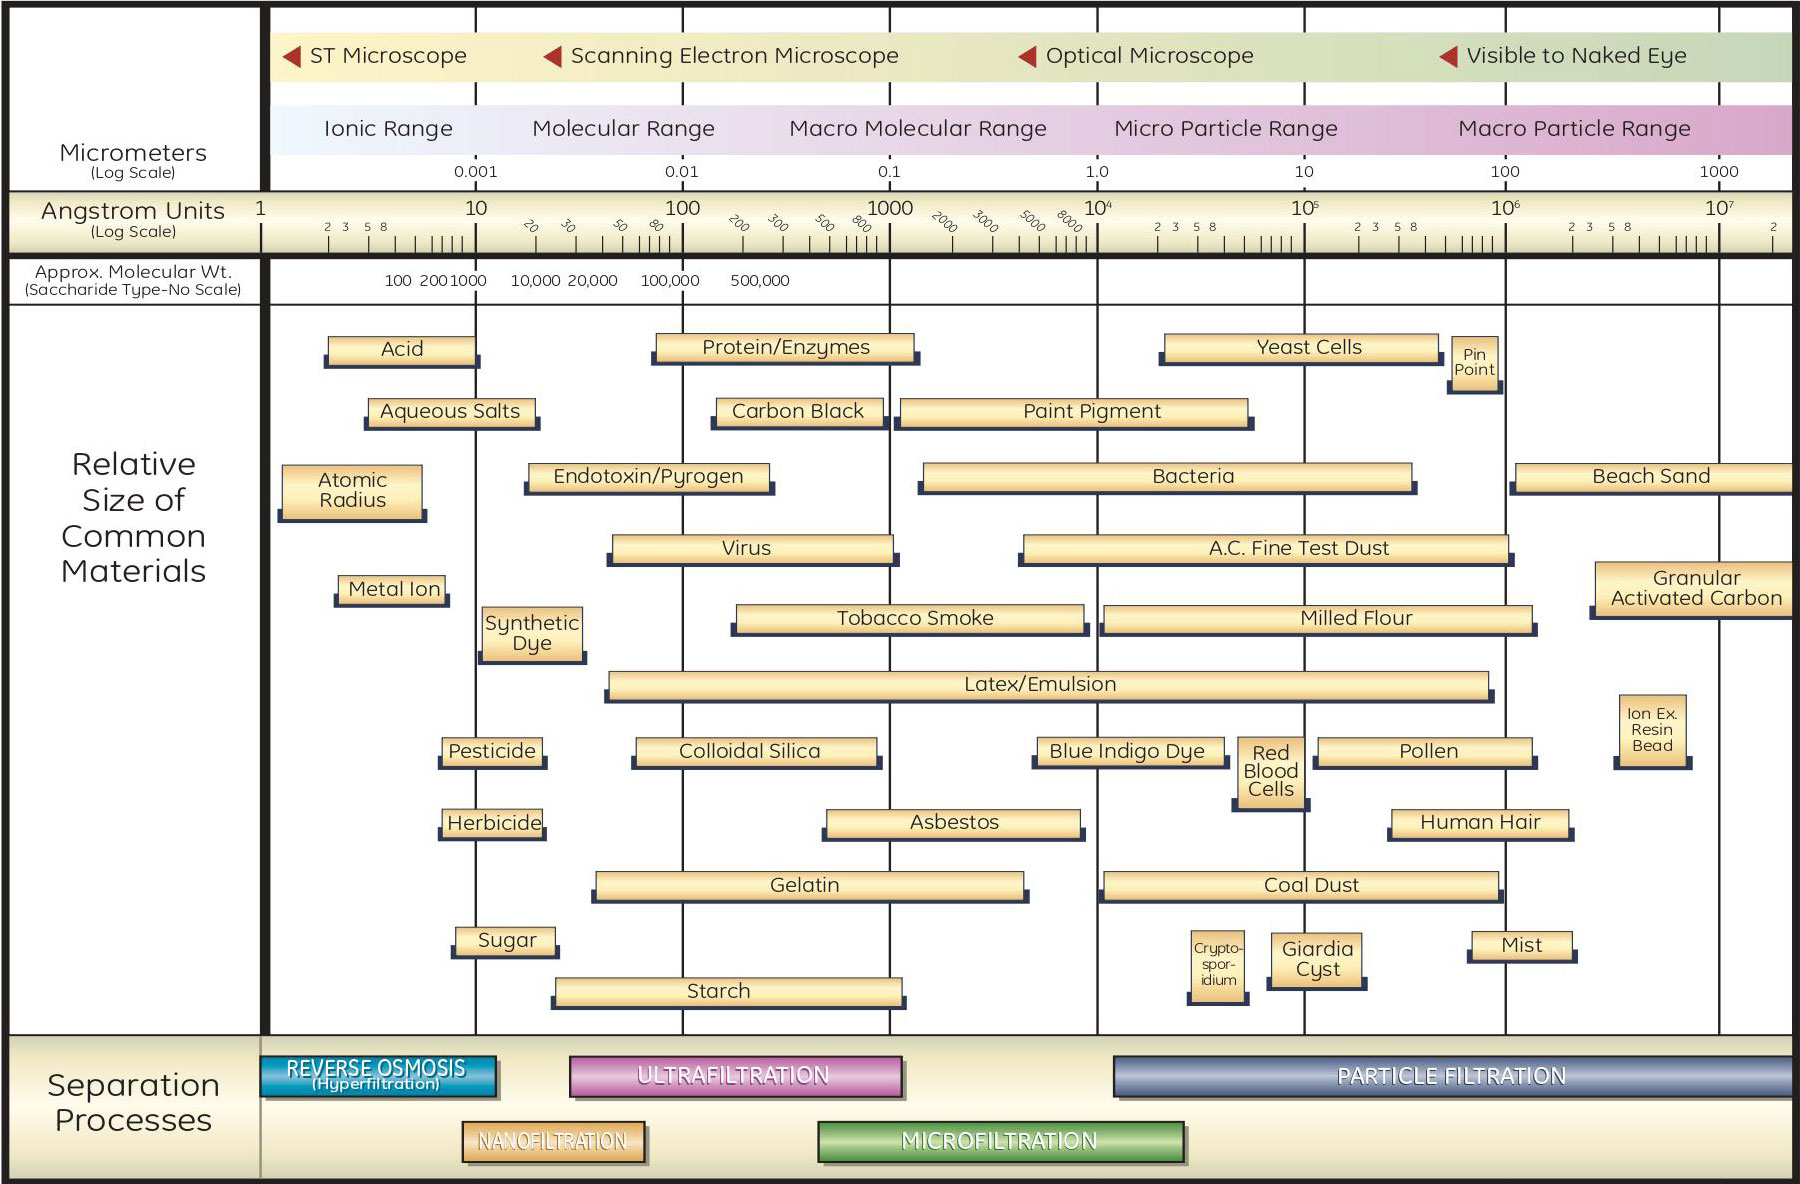
Task: Select the Ion Ex. Resin Bead box
Action: (1652, 730)
